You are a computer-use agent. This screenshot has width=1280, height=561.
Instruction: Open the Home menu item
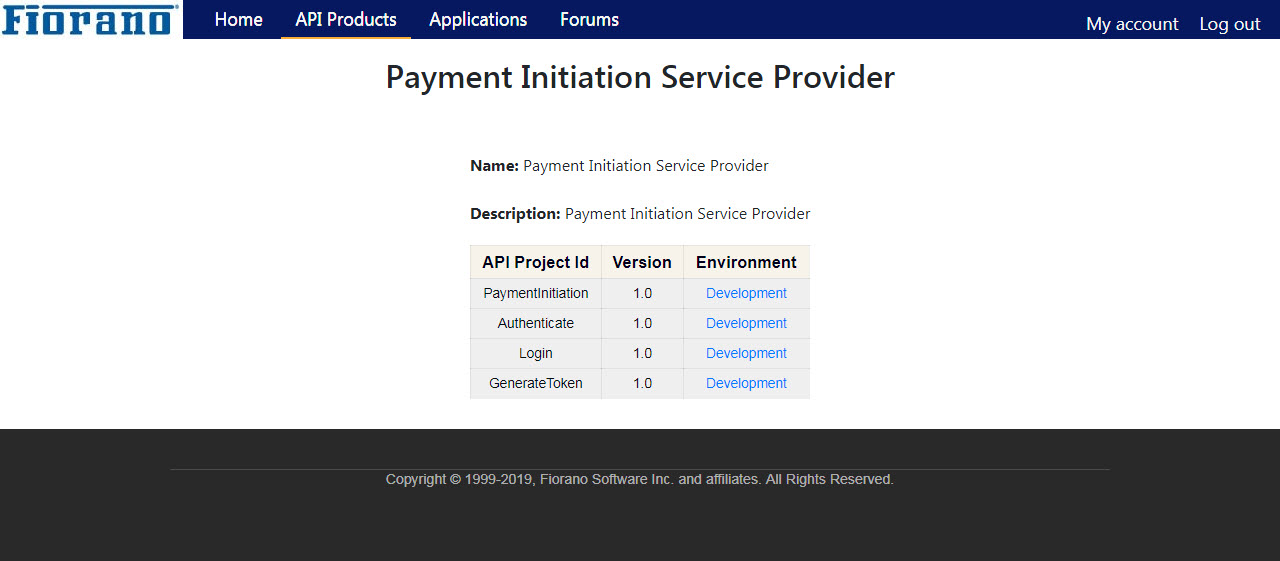coord(239,20)
